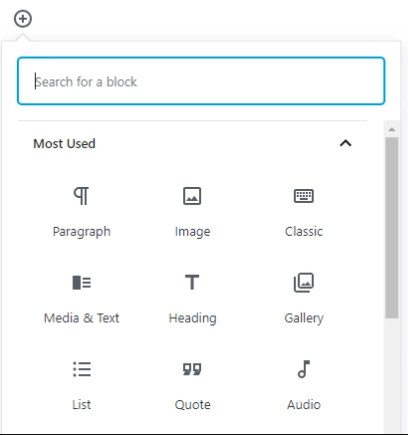Click the Most Used section heading
Viewport: 408px width, 435px height.
pos(64,144)
